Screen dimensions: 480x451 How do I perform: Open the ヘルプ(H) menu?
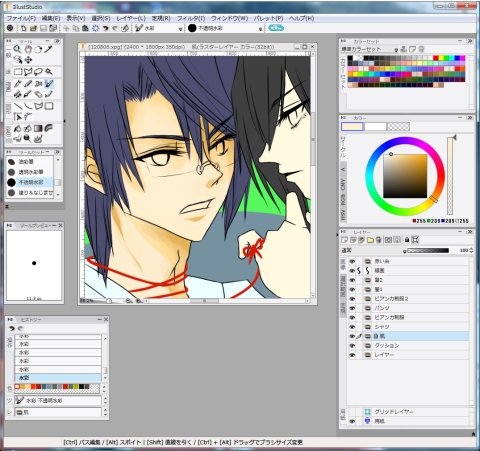click(x=301, y=18)
